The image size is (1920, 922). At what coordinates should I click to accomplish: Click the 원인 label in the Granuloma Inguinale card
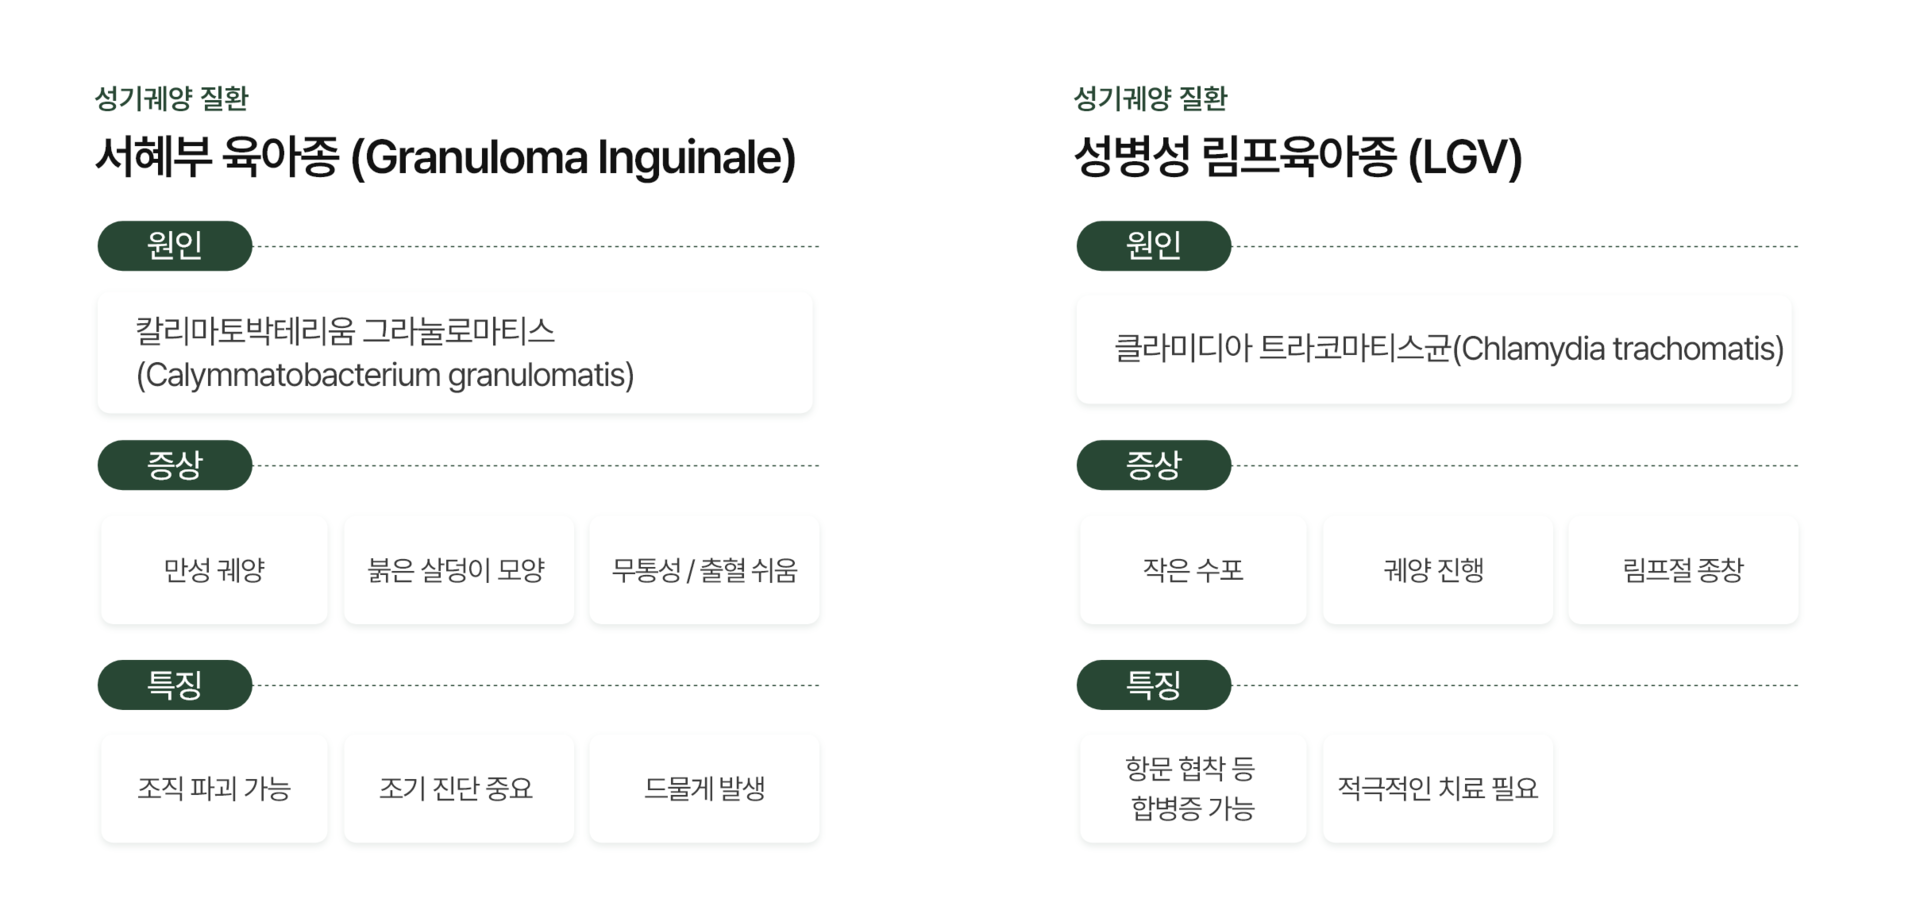(x=175, y=246)
